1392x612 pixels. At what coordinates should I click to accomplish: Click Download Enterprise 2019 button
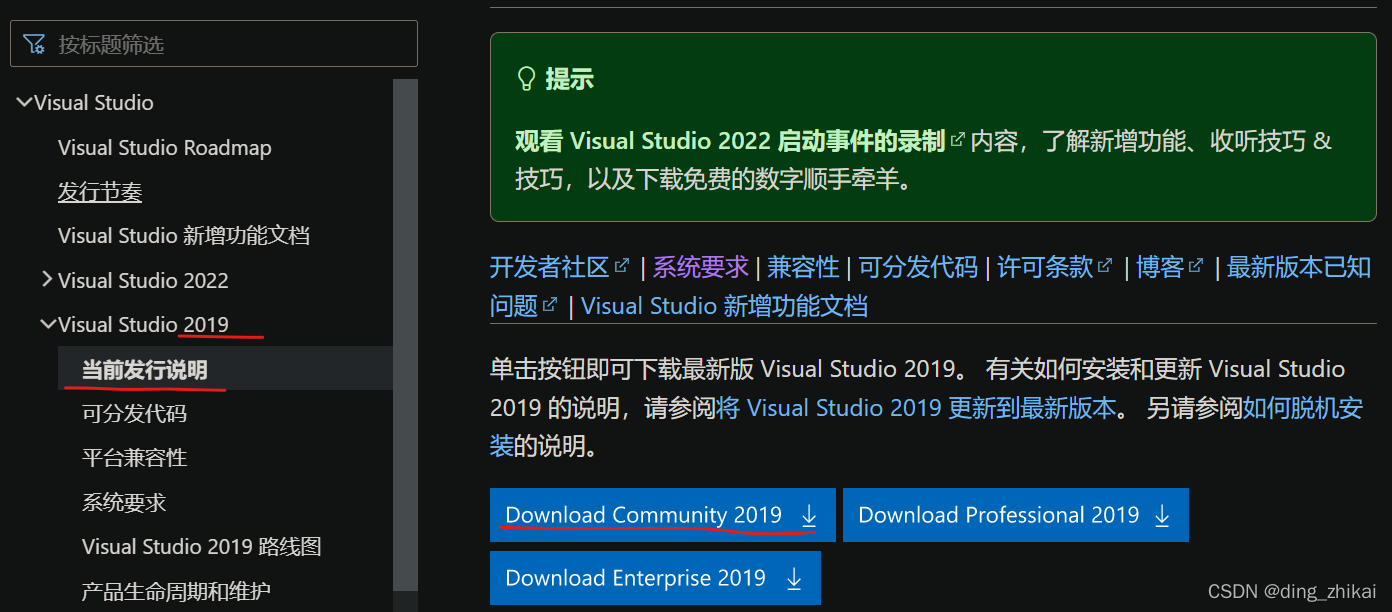[655, 578]
